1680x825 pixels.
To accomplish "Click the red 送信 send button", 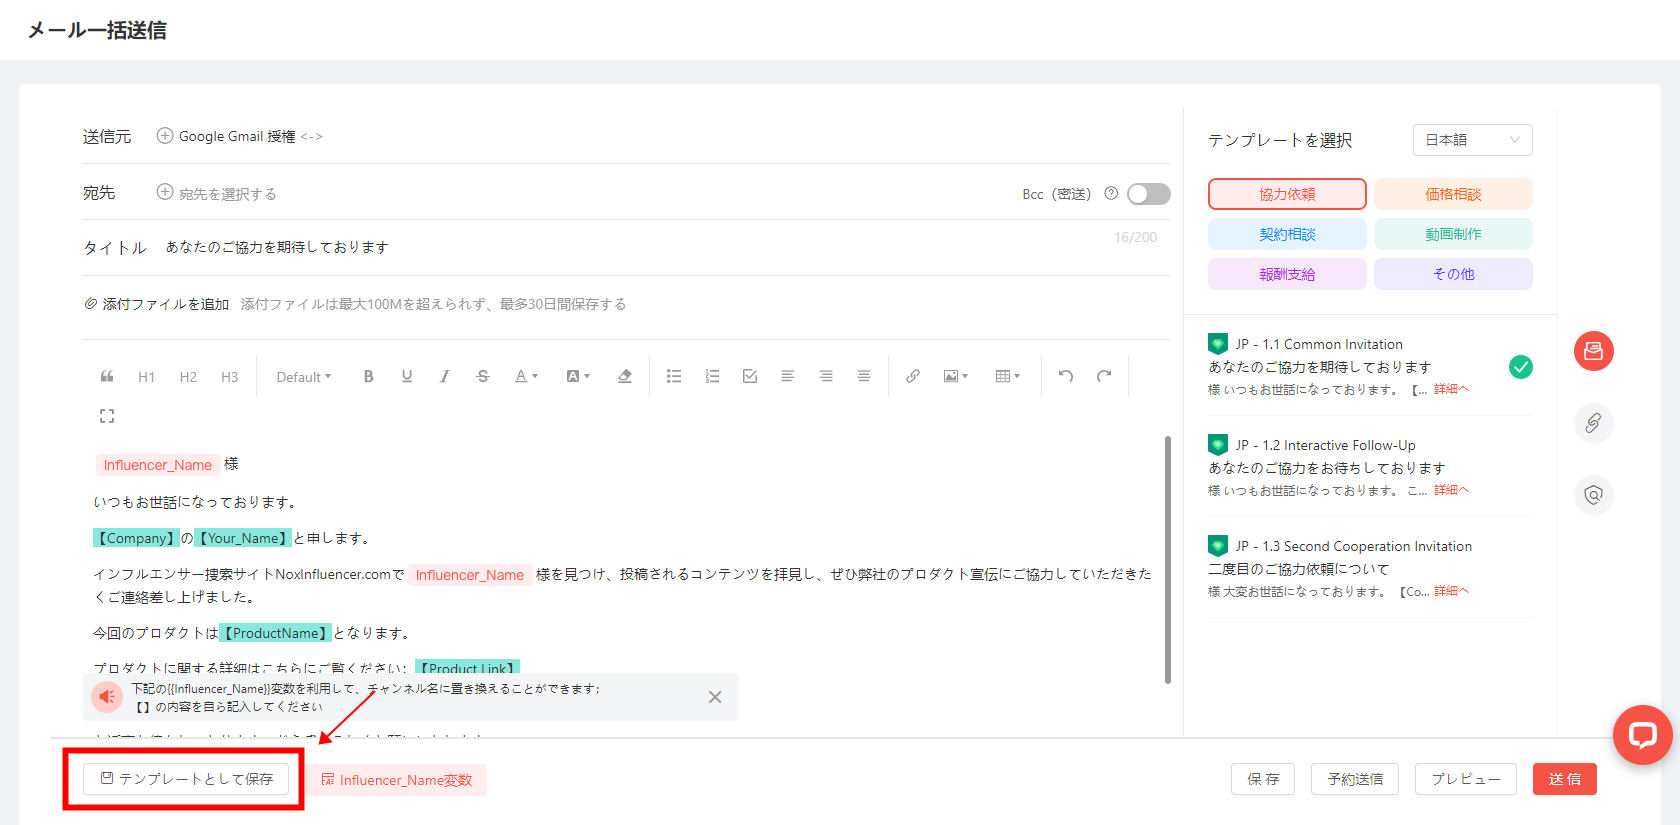I will (x=1565, y=779).
